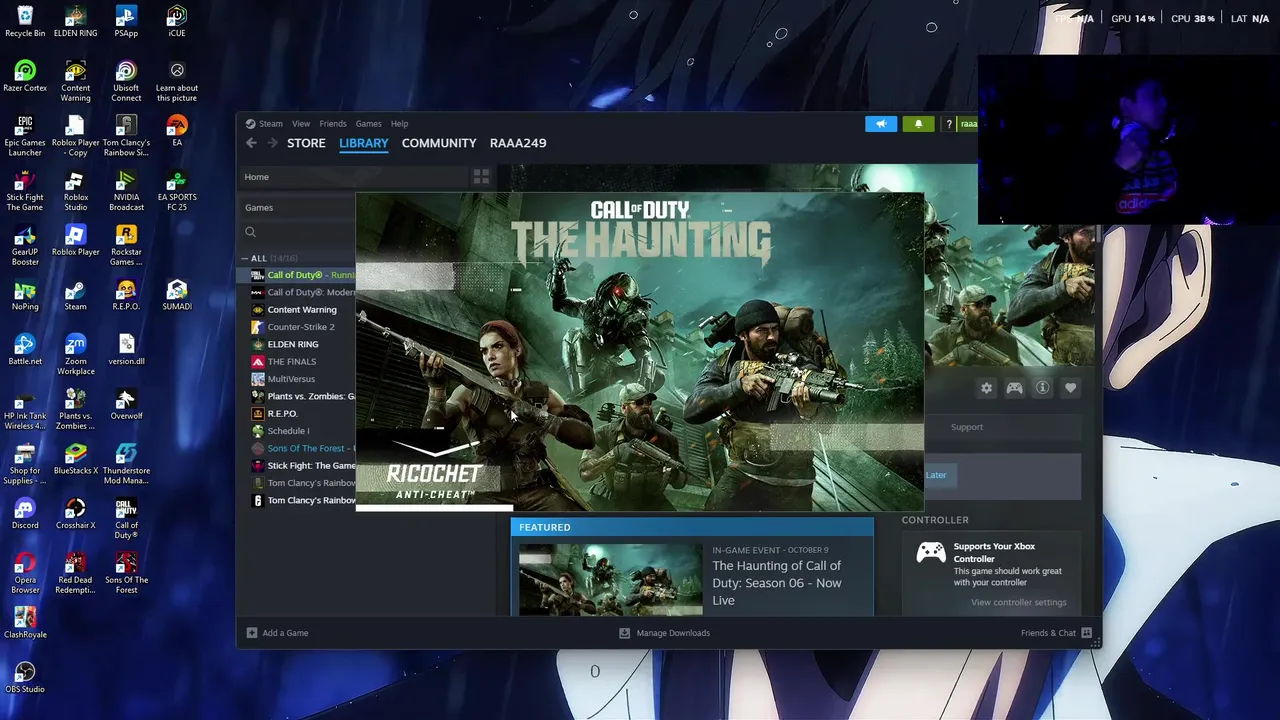This screenshot has height=720, width=1280.
Task: Open OBS Studio desktop shortcut
Action: [x=25, y=678]
